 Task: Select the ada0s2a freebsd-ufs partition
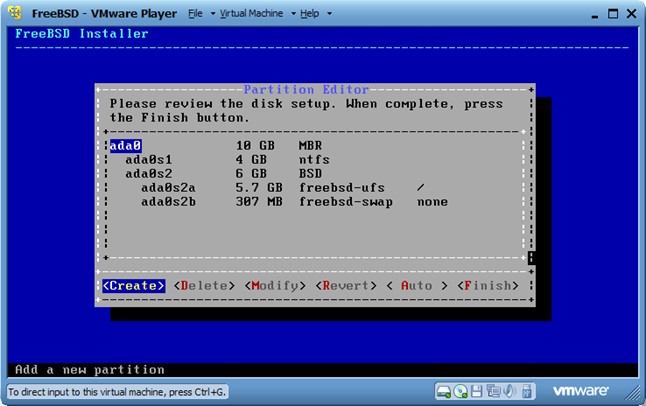168,187
